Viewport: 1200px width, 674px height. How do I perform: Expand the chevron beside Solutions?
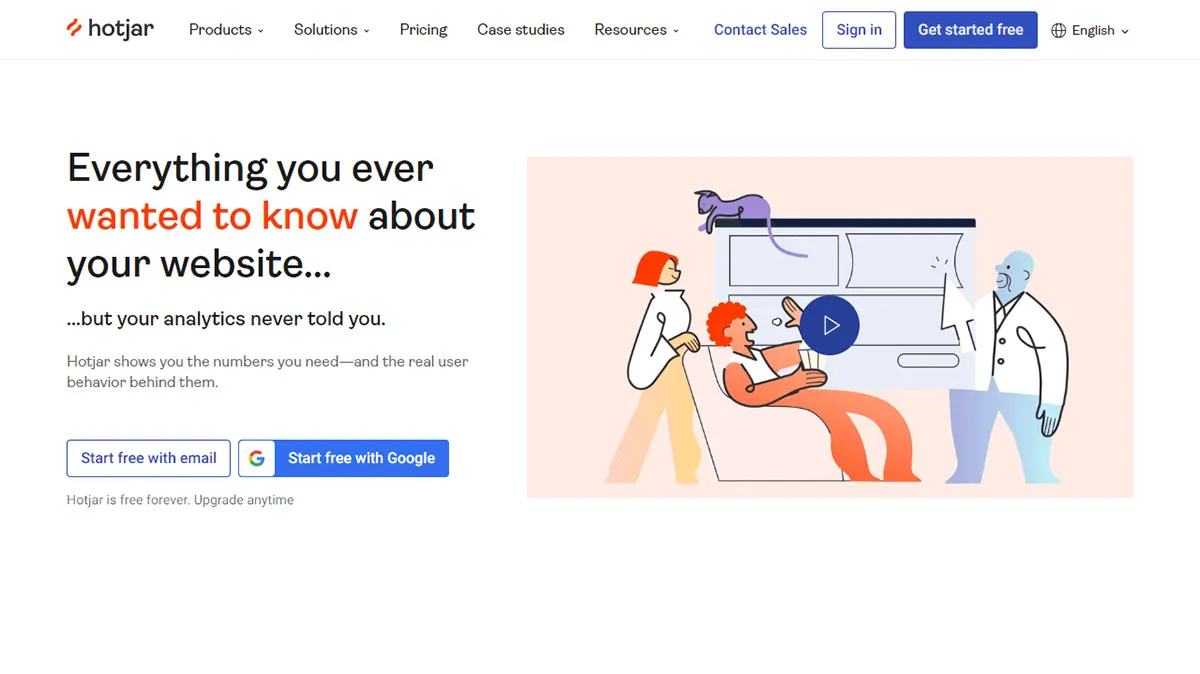367,31
